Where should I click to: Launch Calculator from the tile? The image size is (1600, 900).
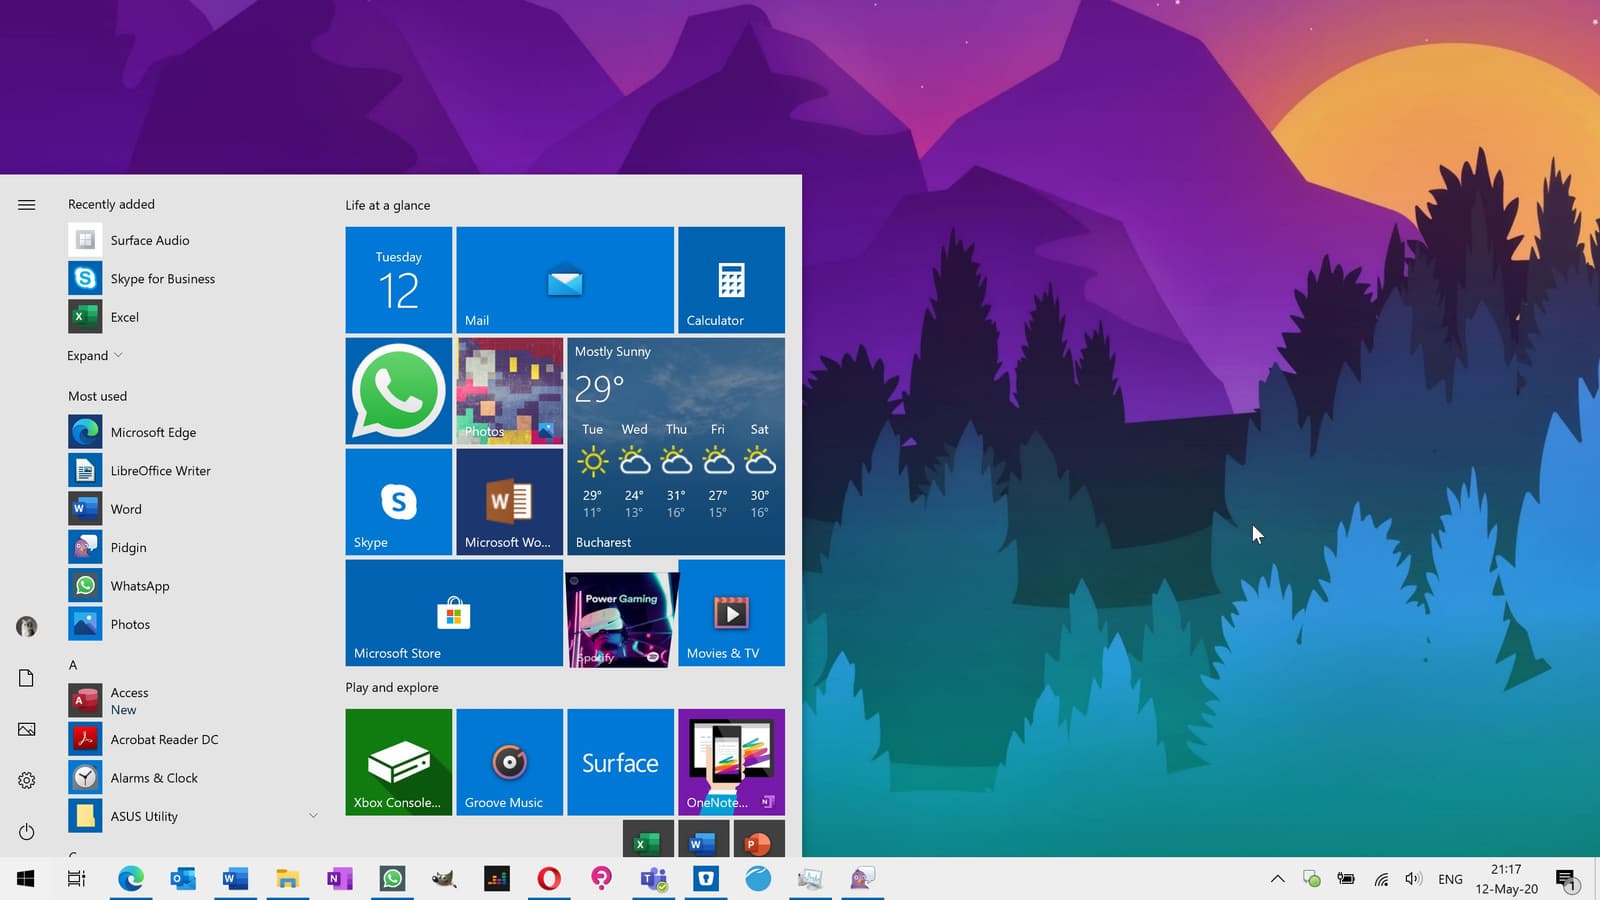pyautogui.click(x=731, y=280)
